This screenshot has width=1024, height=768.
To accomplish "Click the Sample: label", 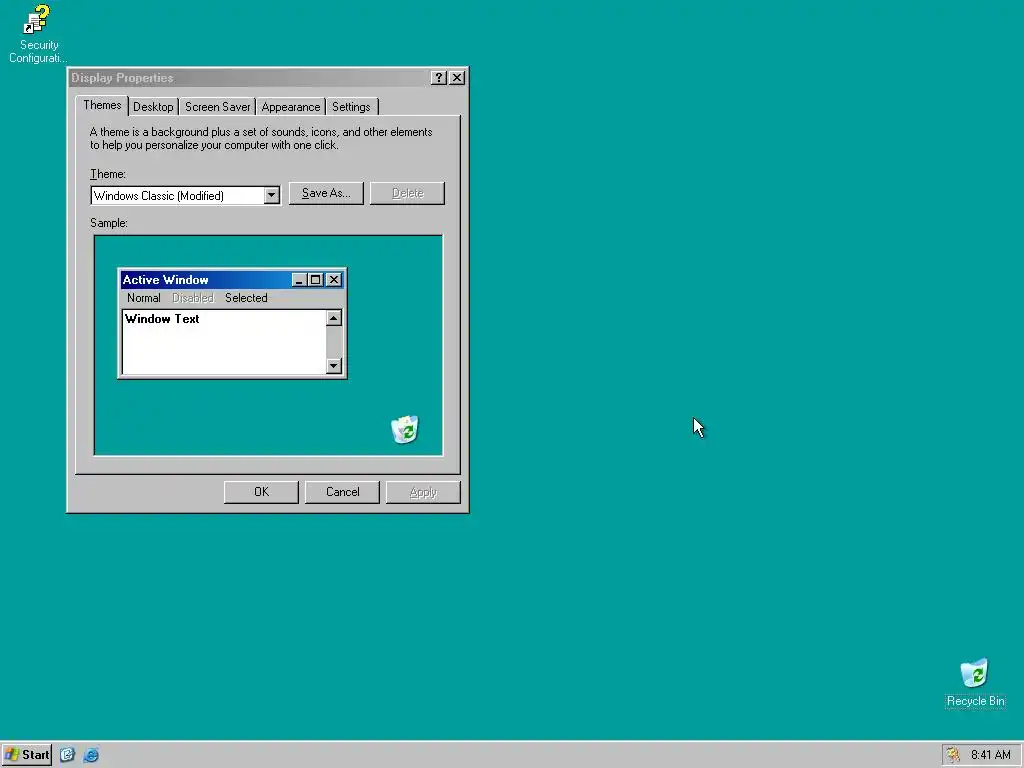I will (x=108, y=223).
